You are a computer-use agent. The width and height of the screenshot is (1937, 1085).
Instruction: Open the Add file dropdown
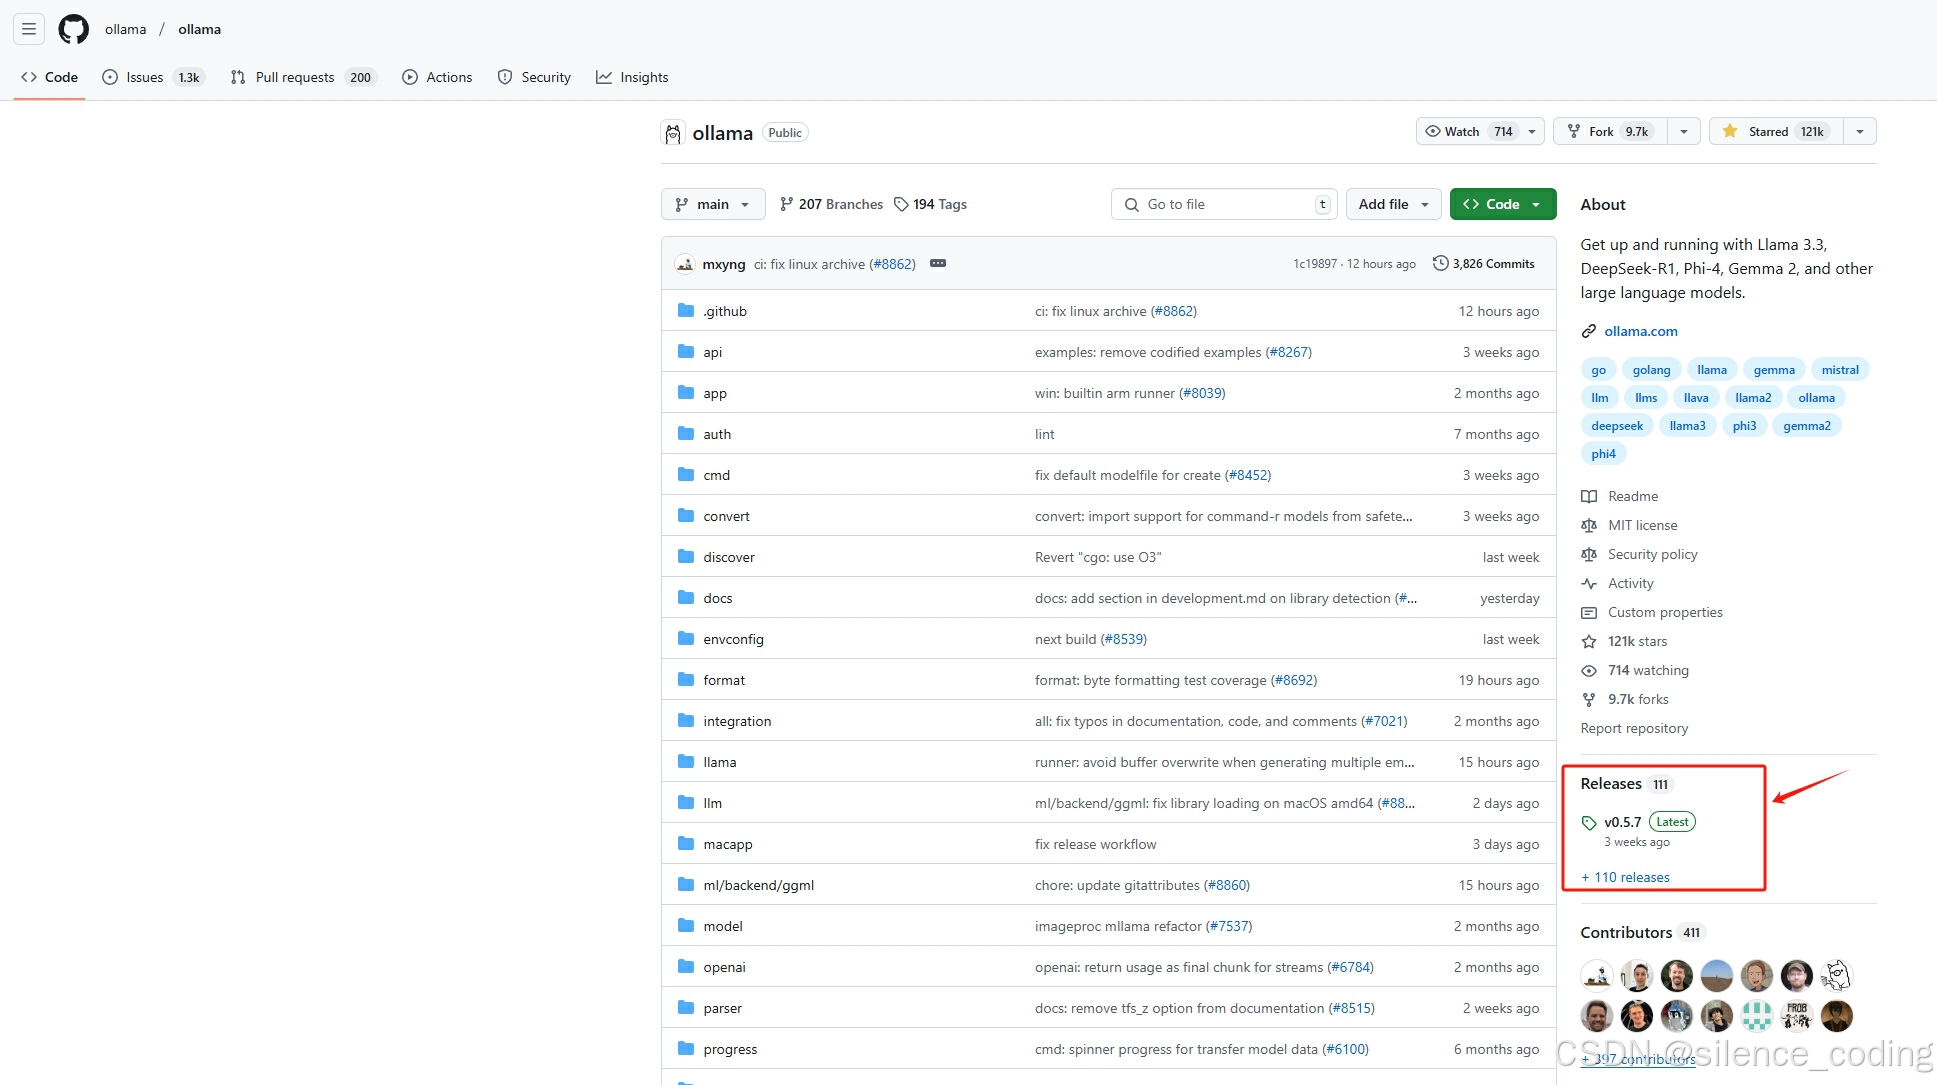[1394, 204]
